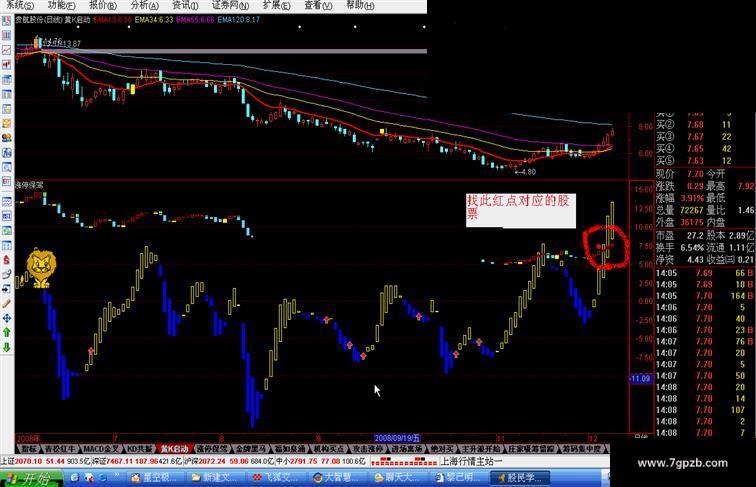
Task: Click the 现价 7.70 quote row
Action: (680, 174)
